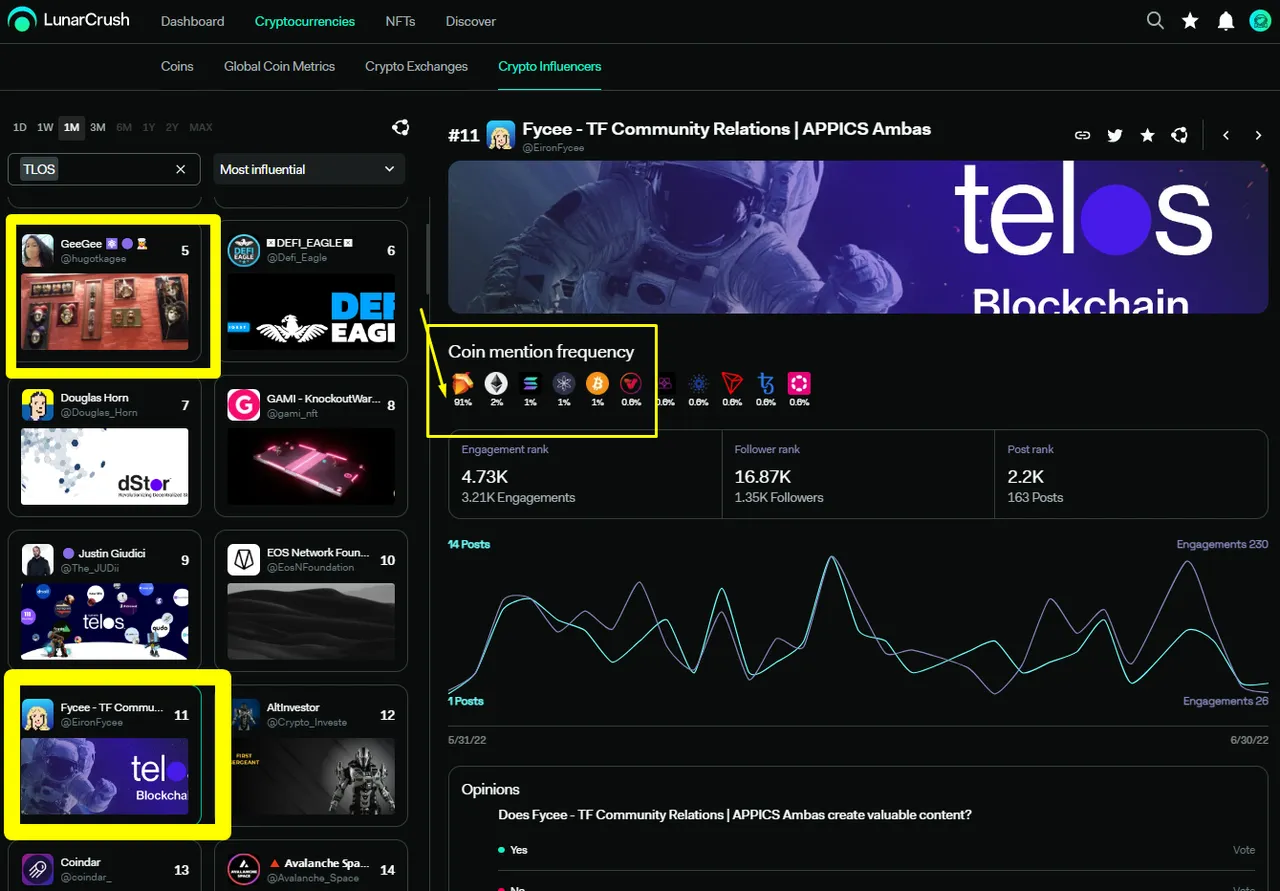This screenshot has width=1280, height=891.
Task: Set time range to MAX
Action: coord(200,127)
